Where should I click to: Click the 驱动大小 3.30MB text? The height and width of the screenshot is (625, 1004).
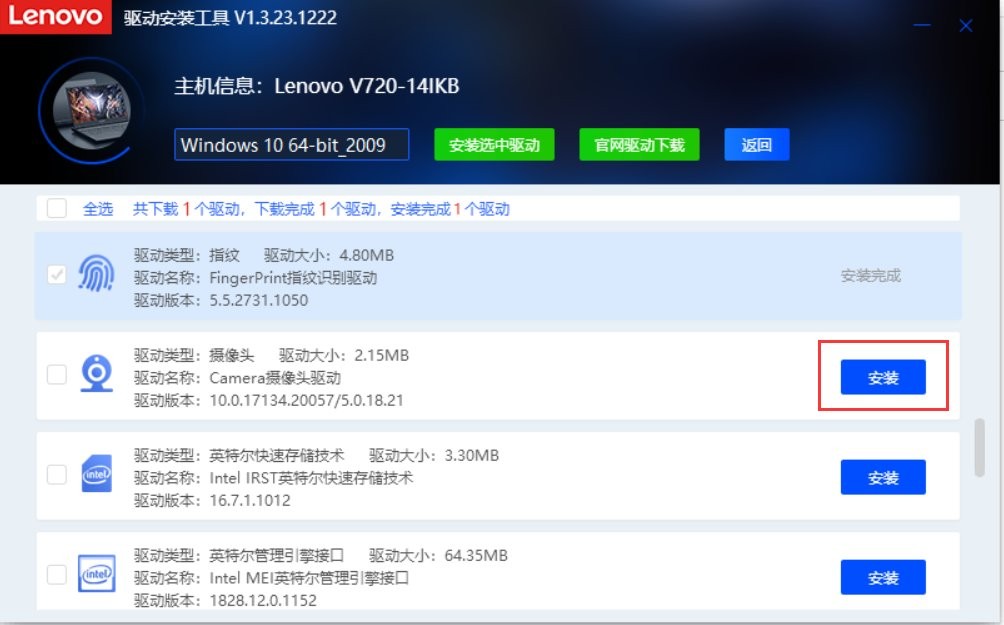tap(434, 455)
